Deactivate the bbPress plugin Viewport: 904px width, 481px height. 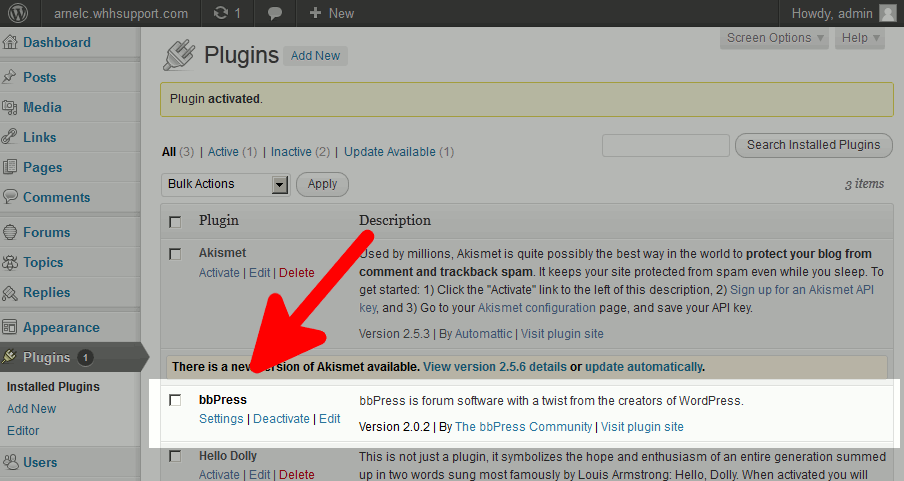(x=281, y=418)
